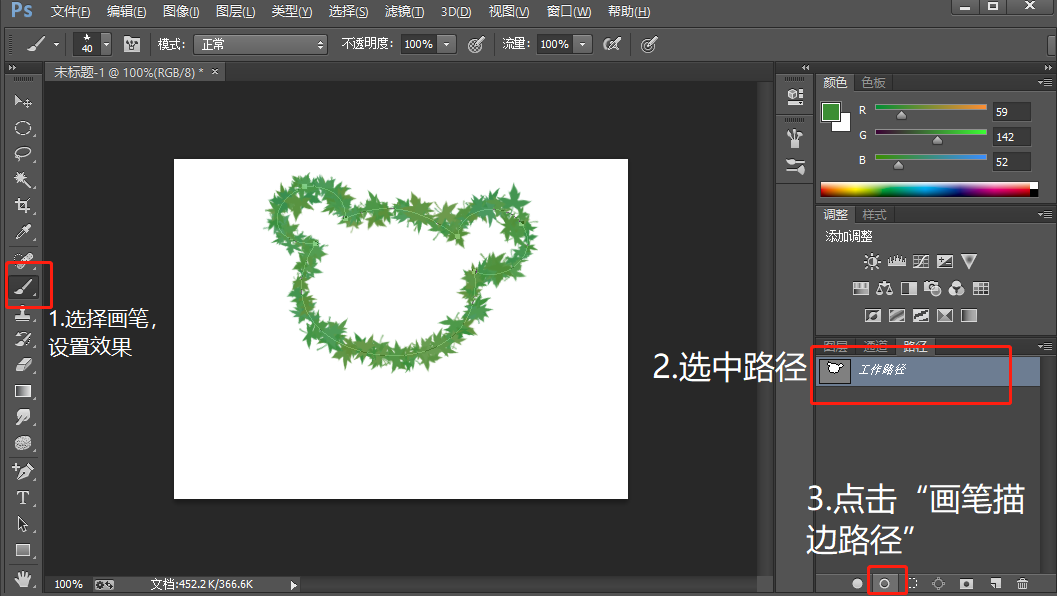Select the Magic Wand tool
Screen dimensions: 1057x596
click(23, 180)
